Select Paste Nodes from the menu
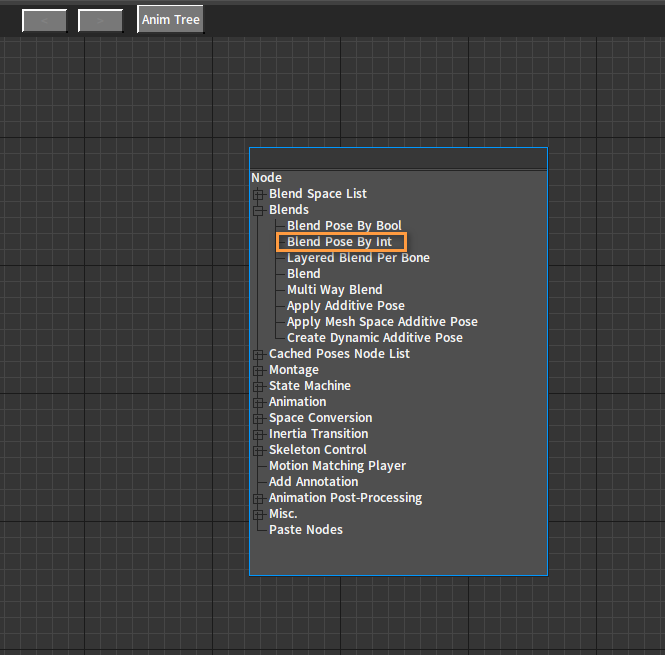665x655 pixels. click(305, 530)
